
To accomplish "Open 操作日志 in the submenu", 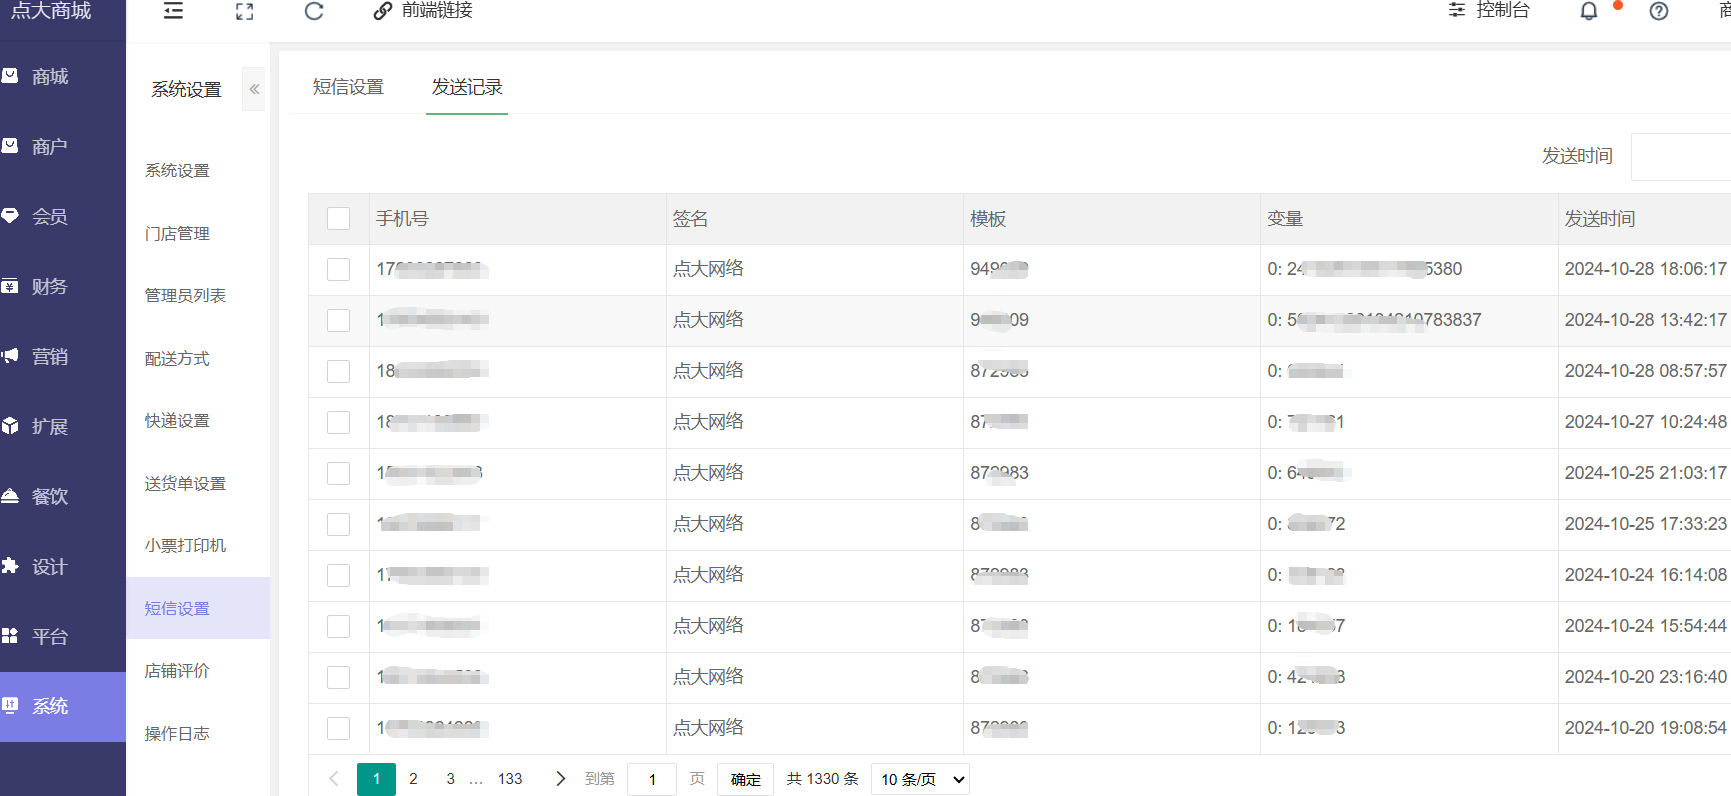I will (177, 734).
